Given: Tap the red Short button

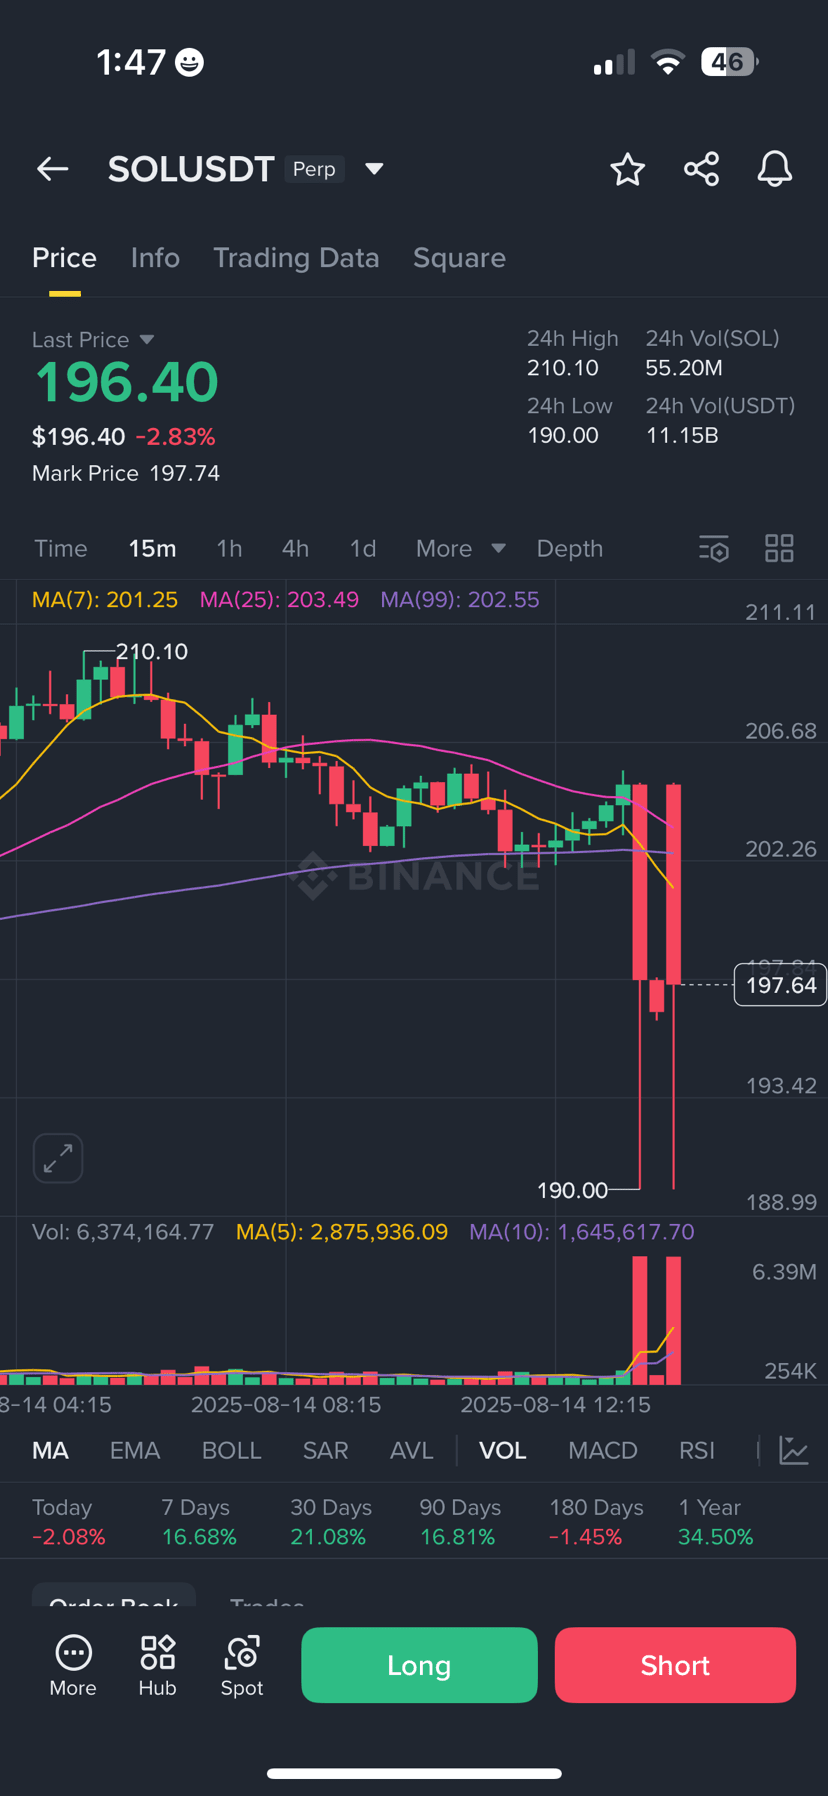Looking at the screenshot, I should (675, 1665).
